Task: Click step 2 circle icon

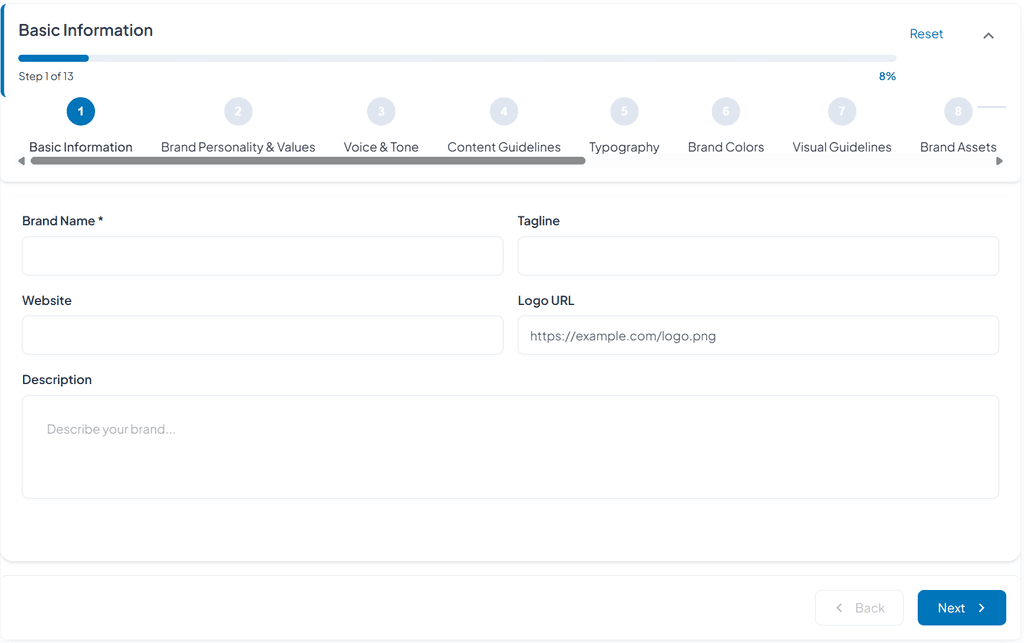Action: point(238,112)
